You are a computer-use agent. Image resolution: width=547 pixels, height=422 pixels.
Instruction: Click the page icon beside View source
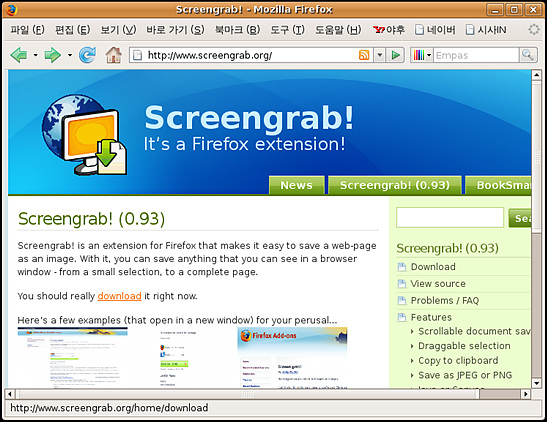pyautogui.click(x=402, y=284)
